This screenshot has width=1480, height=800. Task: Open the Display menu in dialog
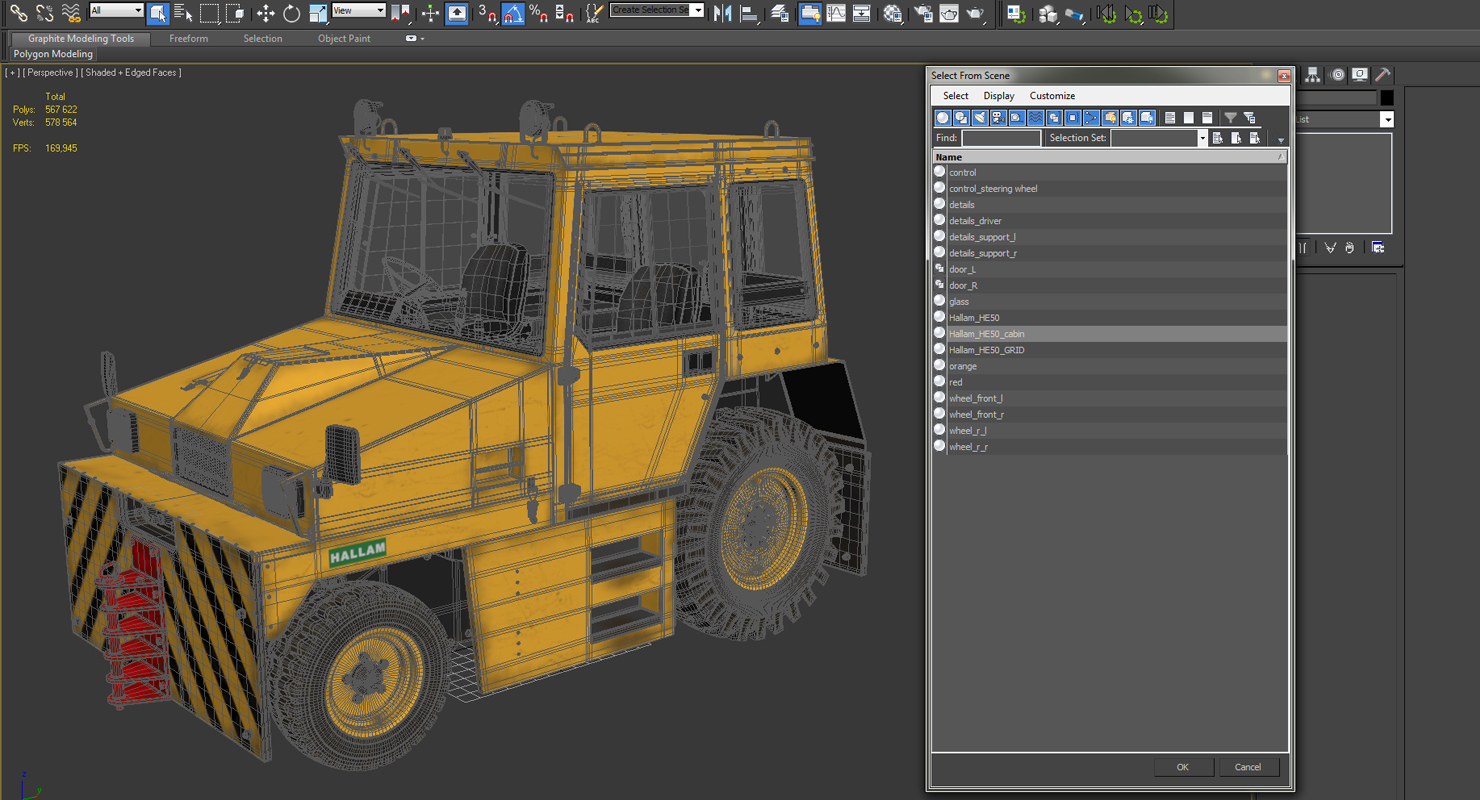pyautogui.click(x=999, y=96)
